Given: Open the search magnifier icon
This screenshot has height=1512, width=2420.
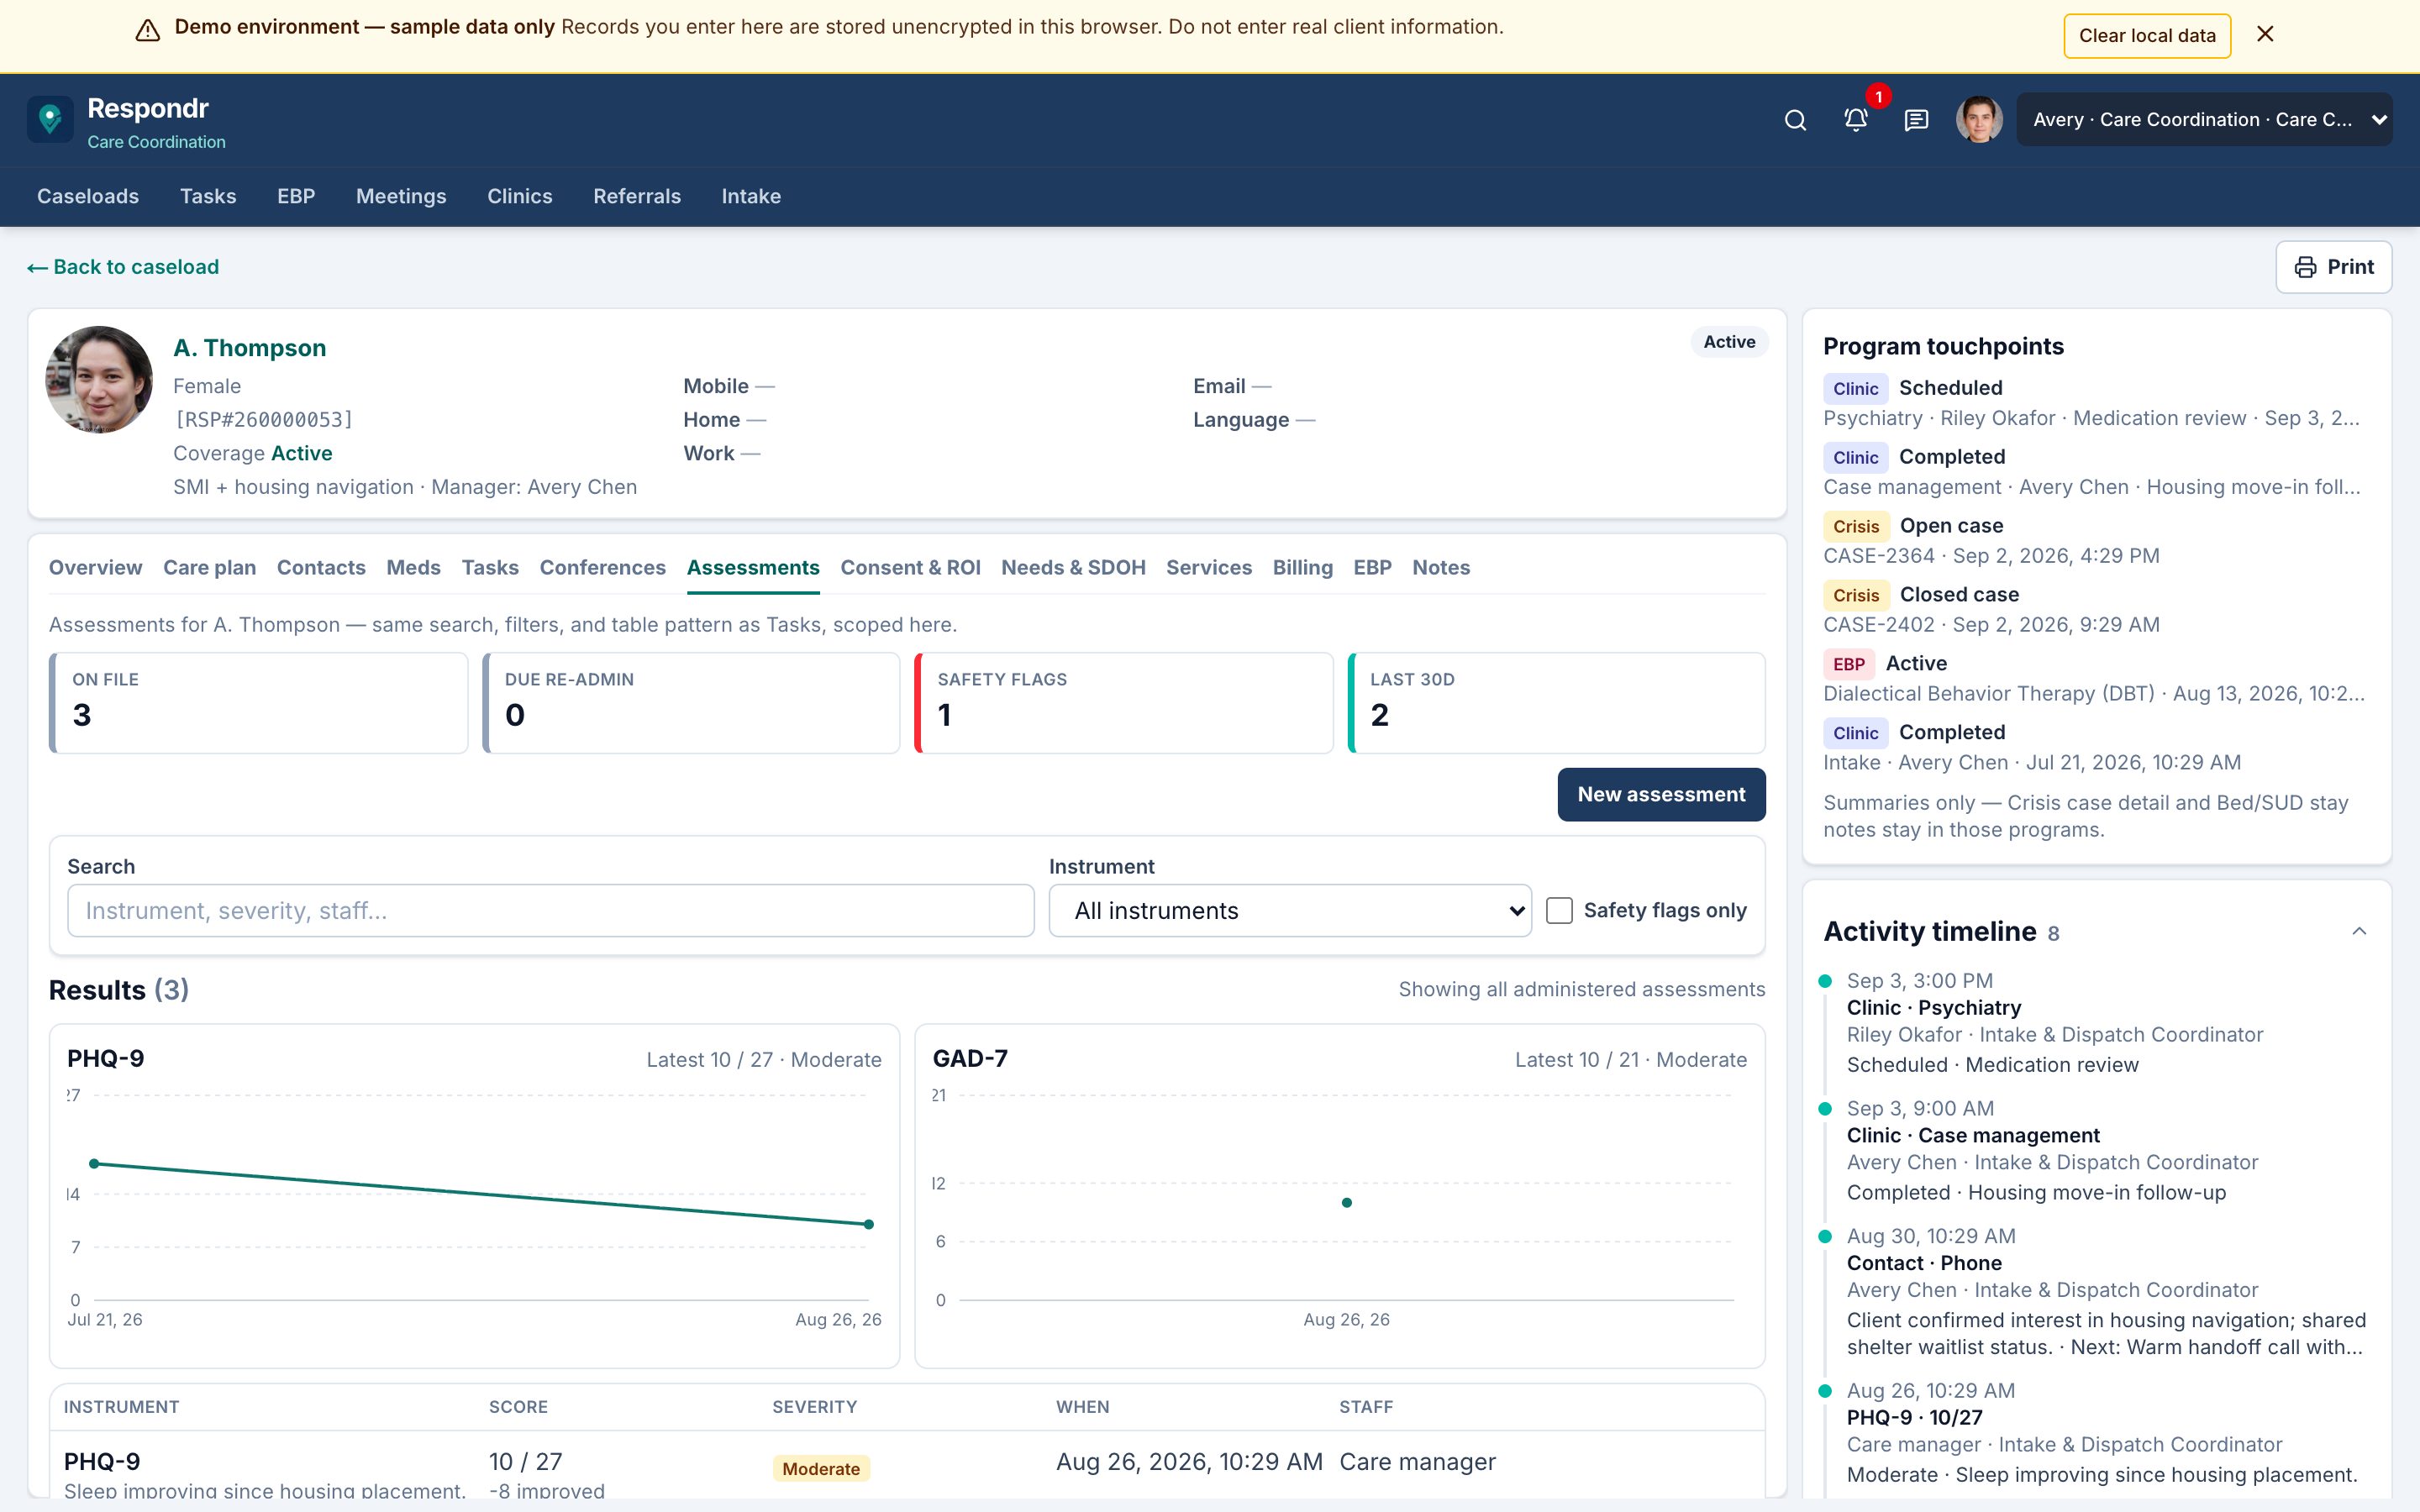Looking at the screenshot, I should [1795, 120].
